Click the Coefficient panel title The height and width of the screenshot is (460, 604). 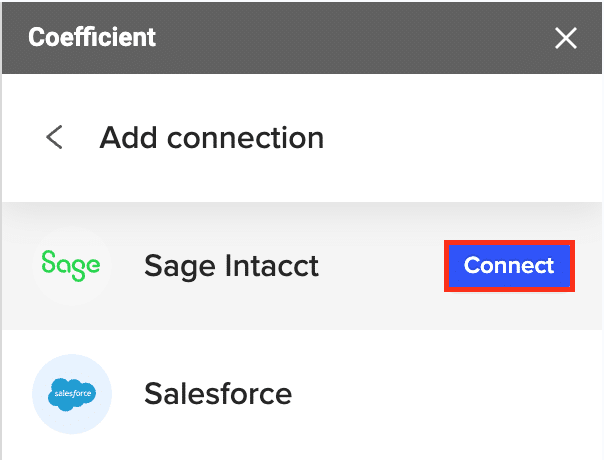point(92,38)
